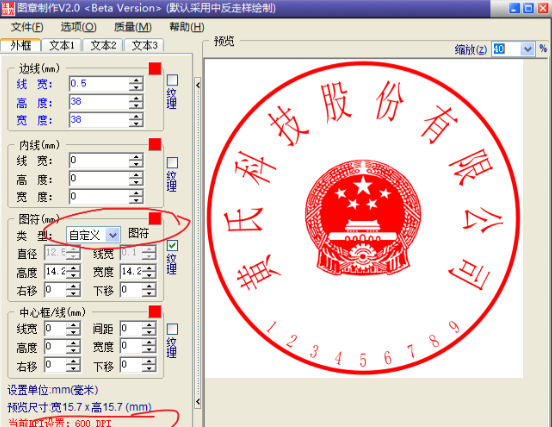Switch to the 文本1 tab
Screen dimensions: 552x427
pos(62,45)
